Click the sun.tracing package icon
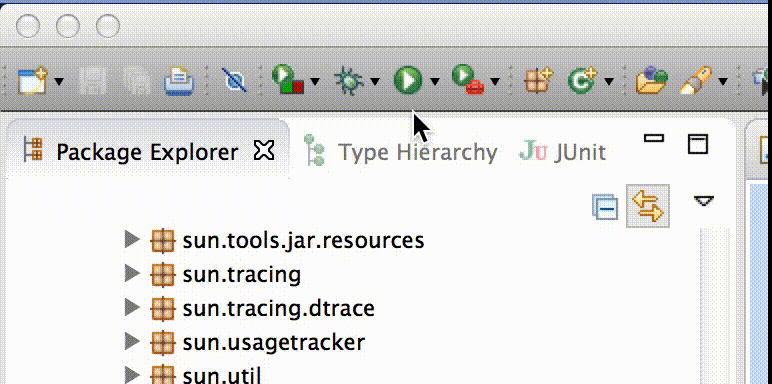This screenshot has height=384, width=772. point(162,274)
